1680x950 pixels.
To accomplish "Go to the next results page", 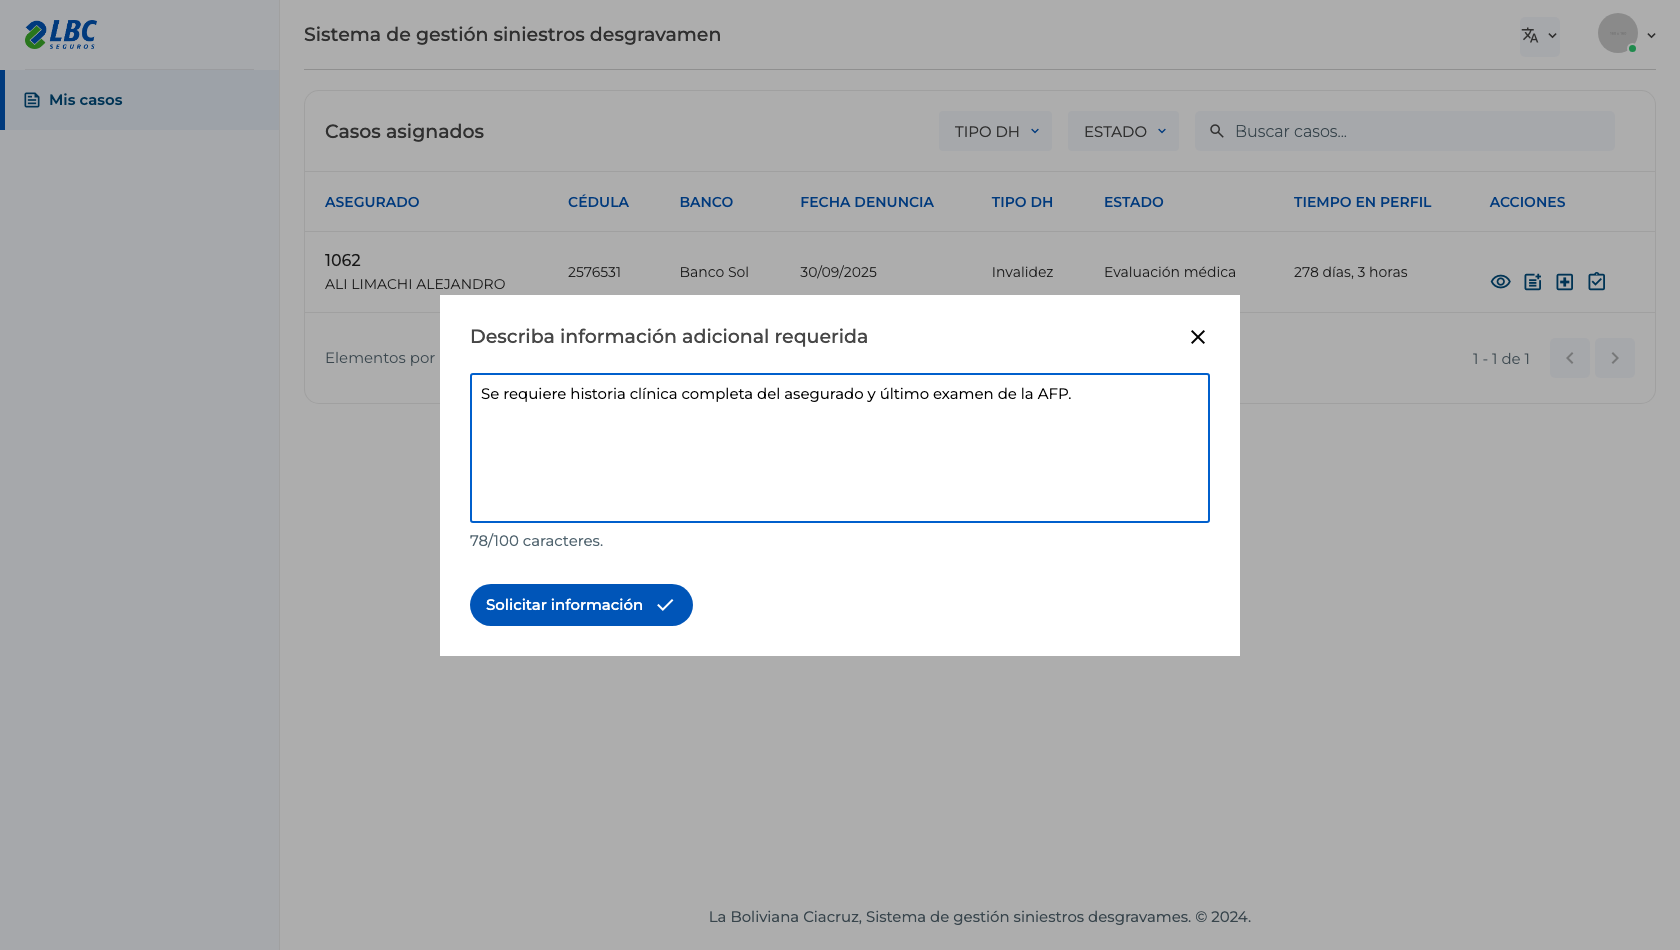I will coord(1615,358).
